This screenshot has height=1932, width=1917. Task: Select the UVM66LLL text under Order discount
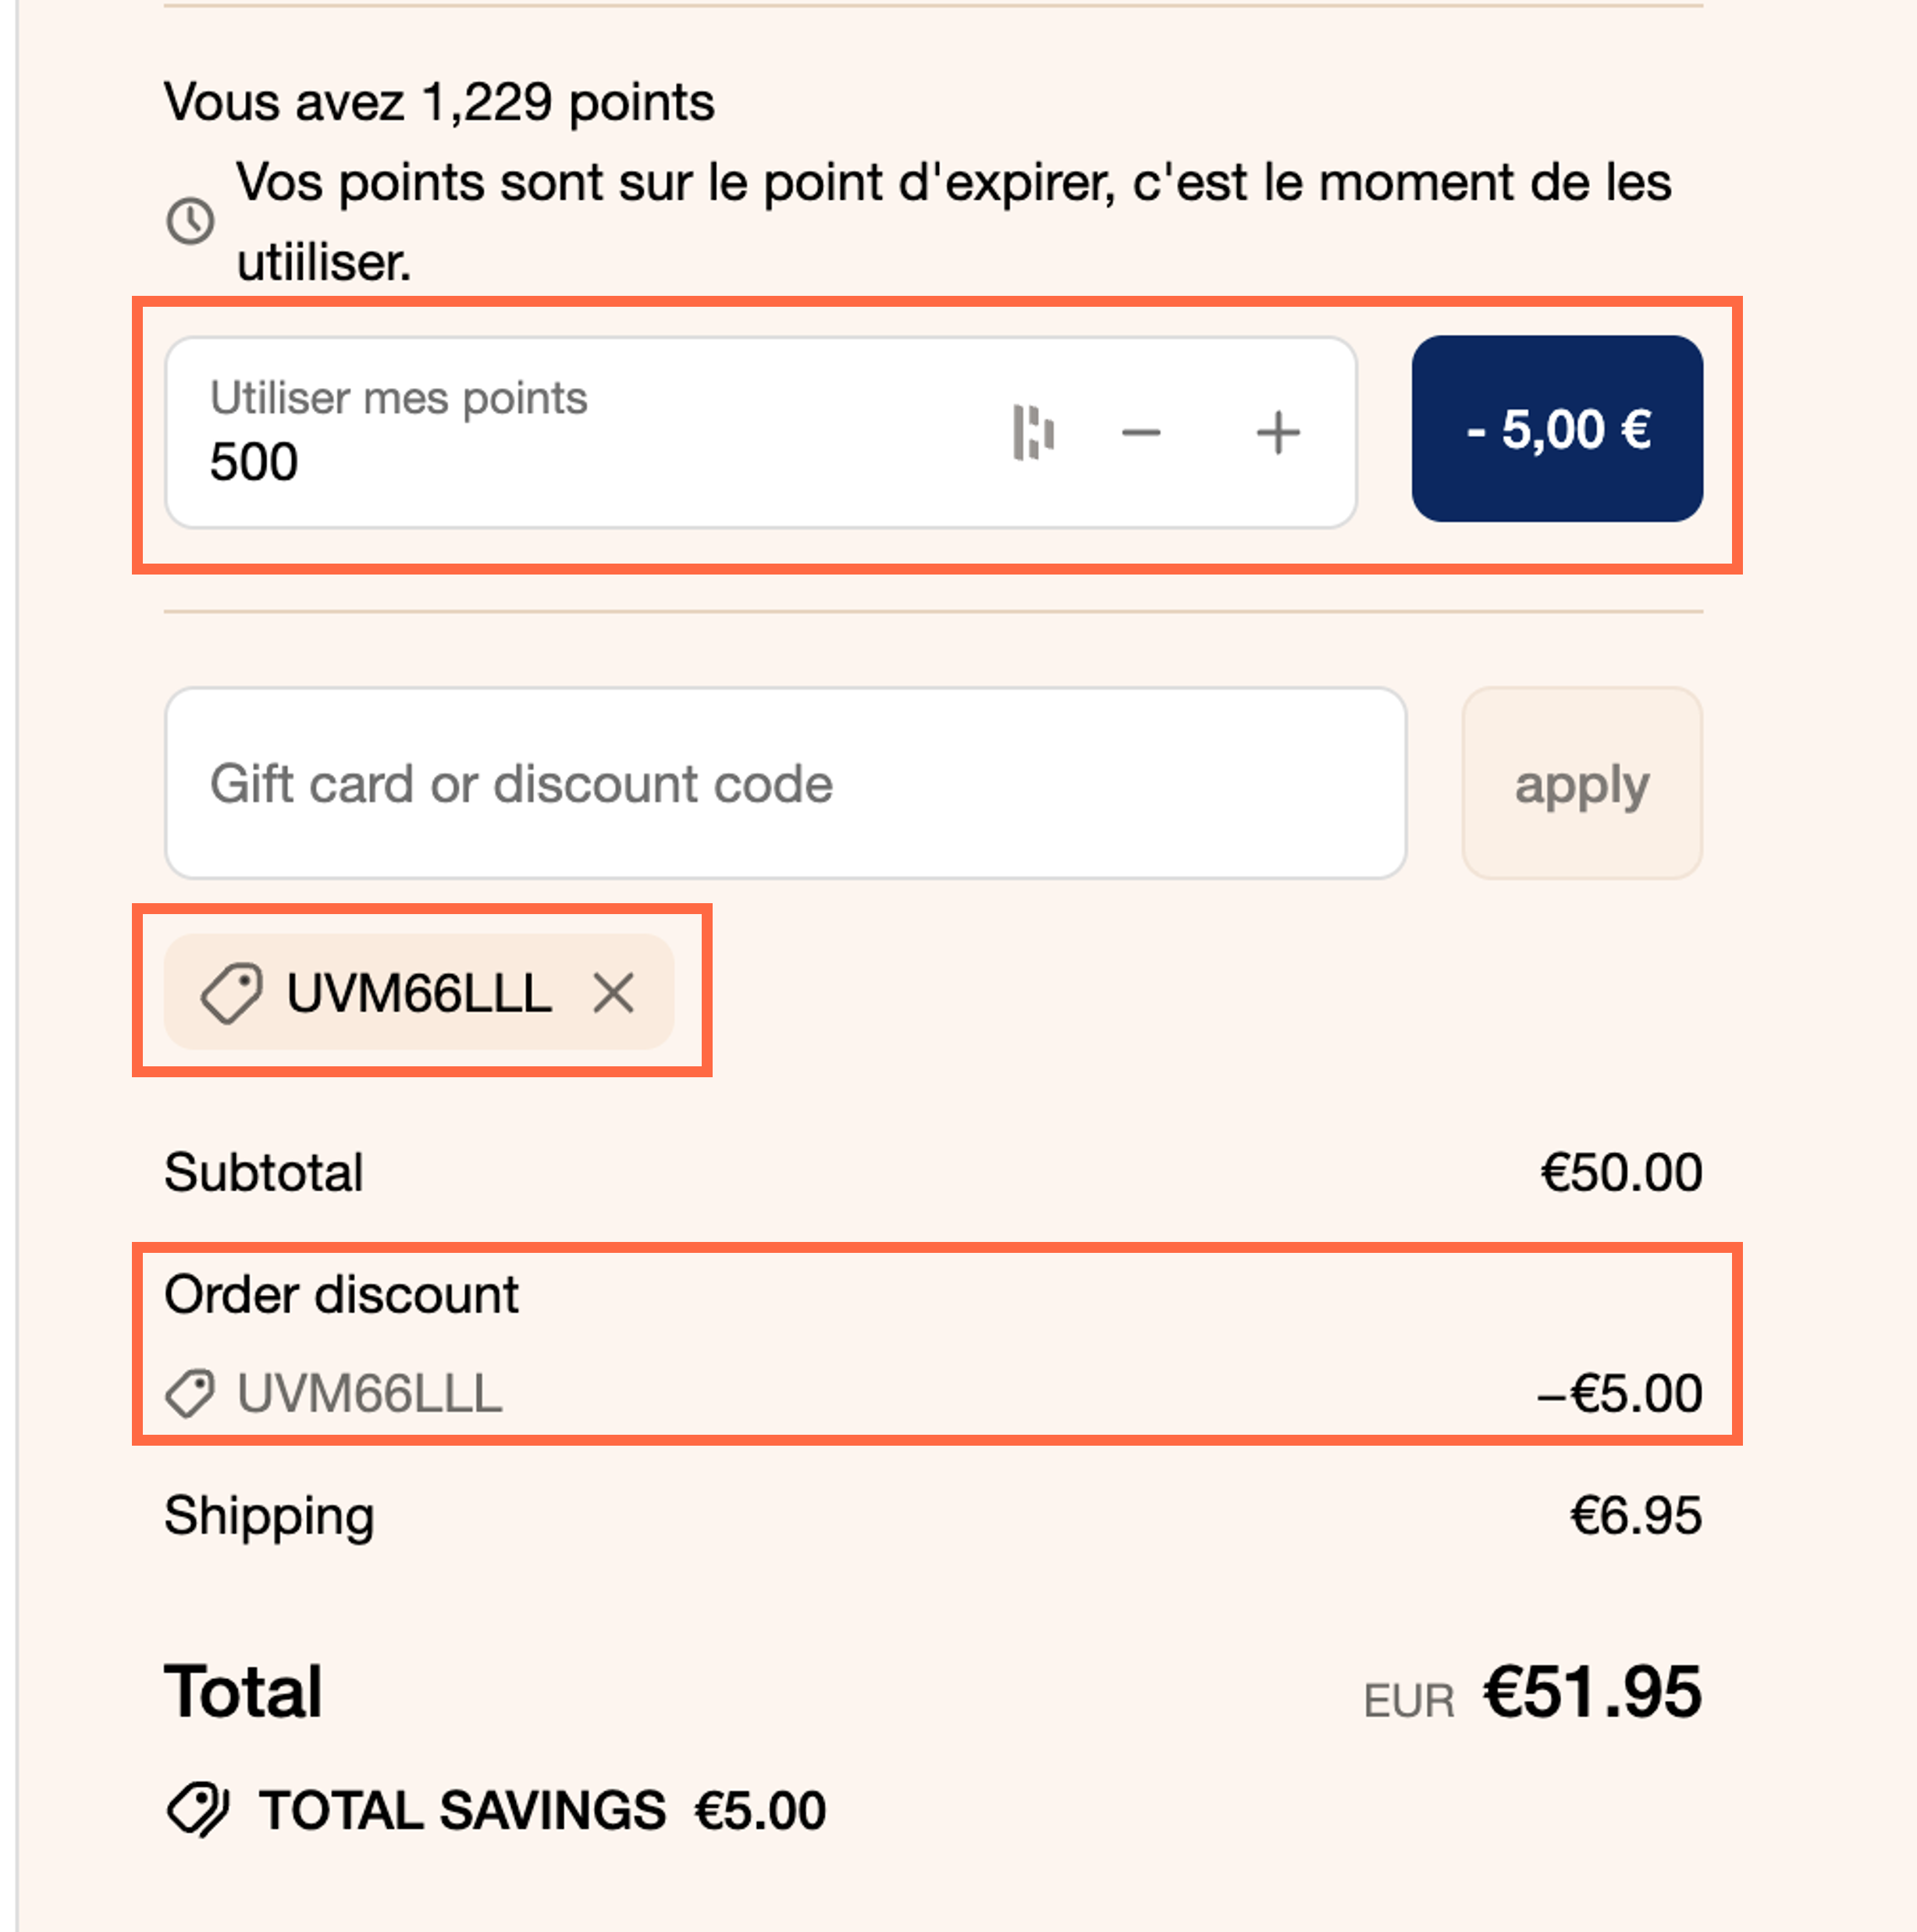(369, 1393)
